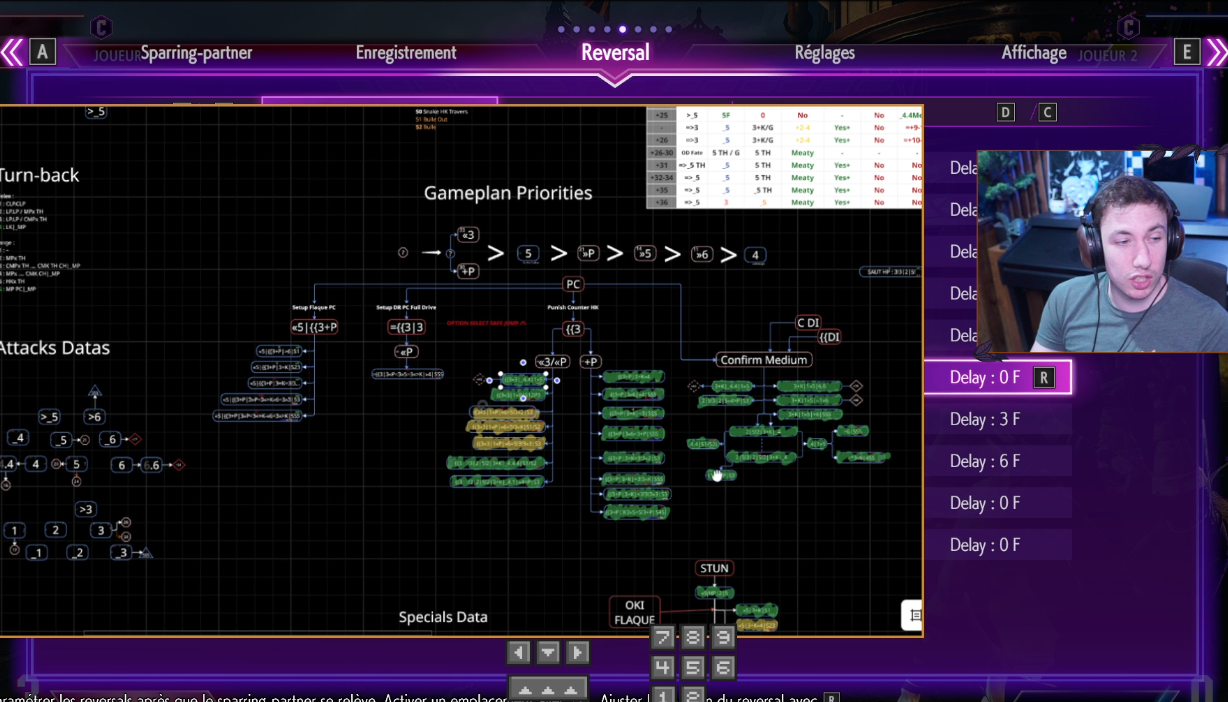Select the Delay : 3 F slot
Image resolution: width=1228 pixels, height=702 pixels.
(997, 419)
